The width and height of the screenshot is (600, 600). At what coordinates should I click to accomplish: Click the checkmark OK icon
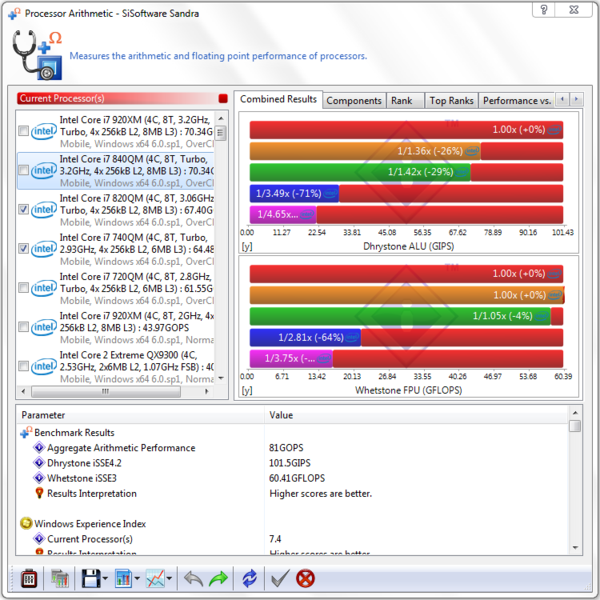(280, 578)
